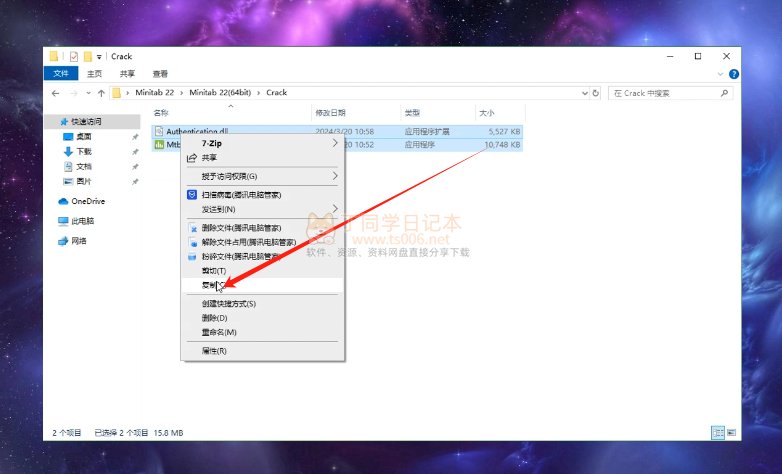Screen dimensions: 782x474
Task: Sort by the 名称 column header
Action: pos(161,113)
